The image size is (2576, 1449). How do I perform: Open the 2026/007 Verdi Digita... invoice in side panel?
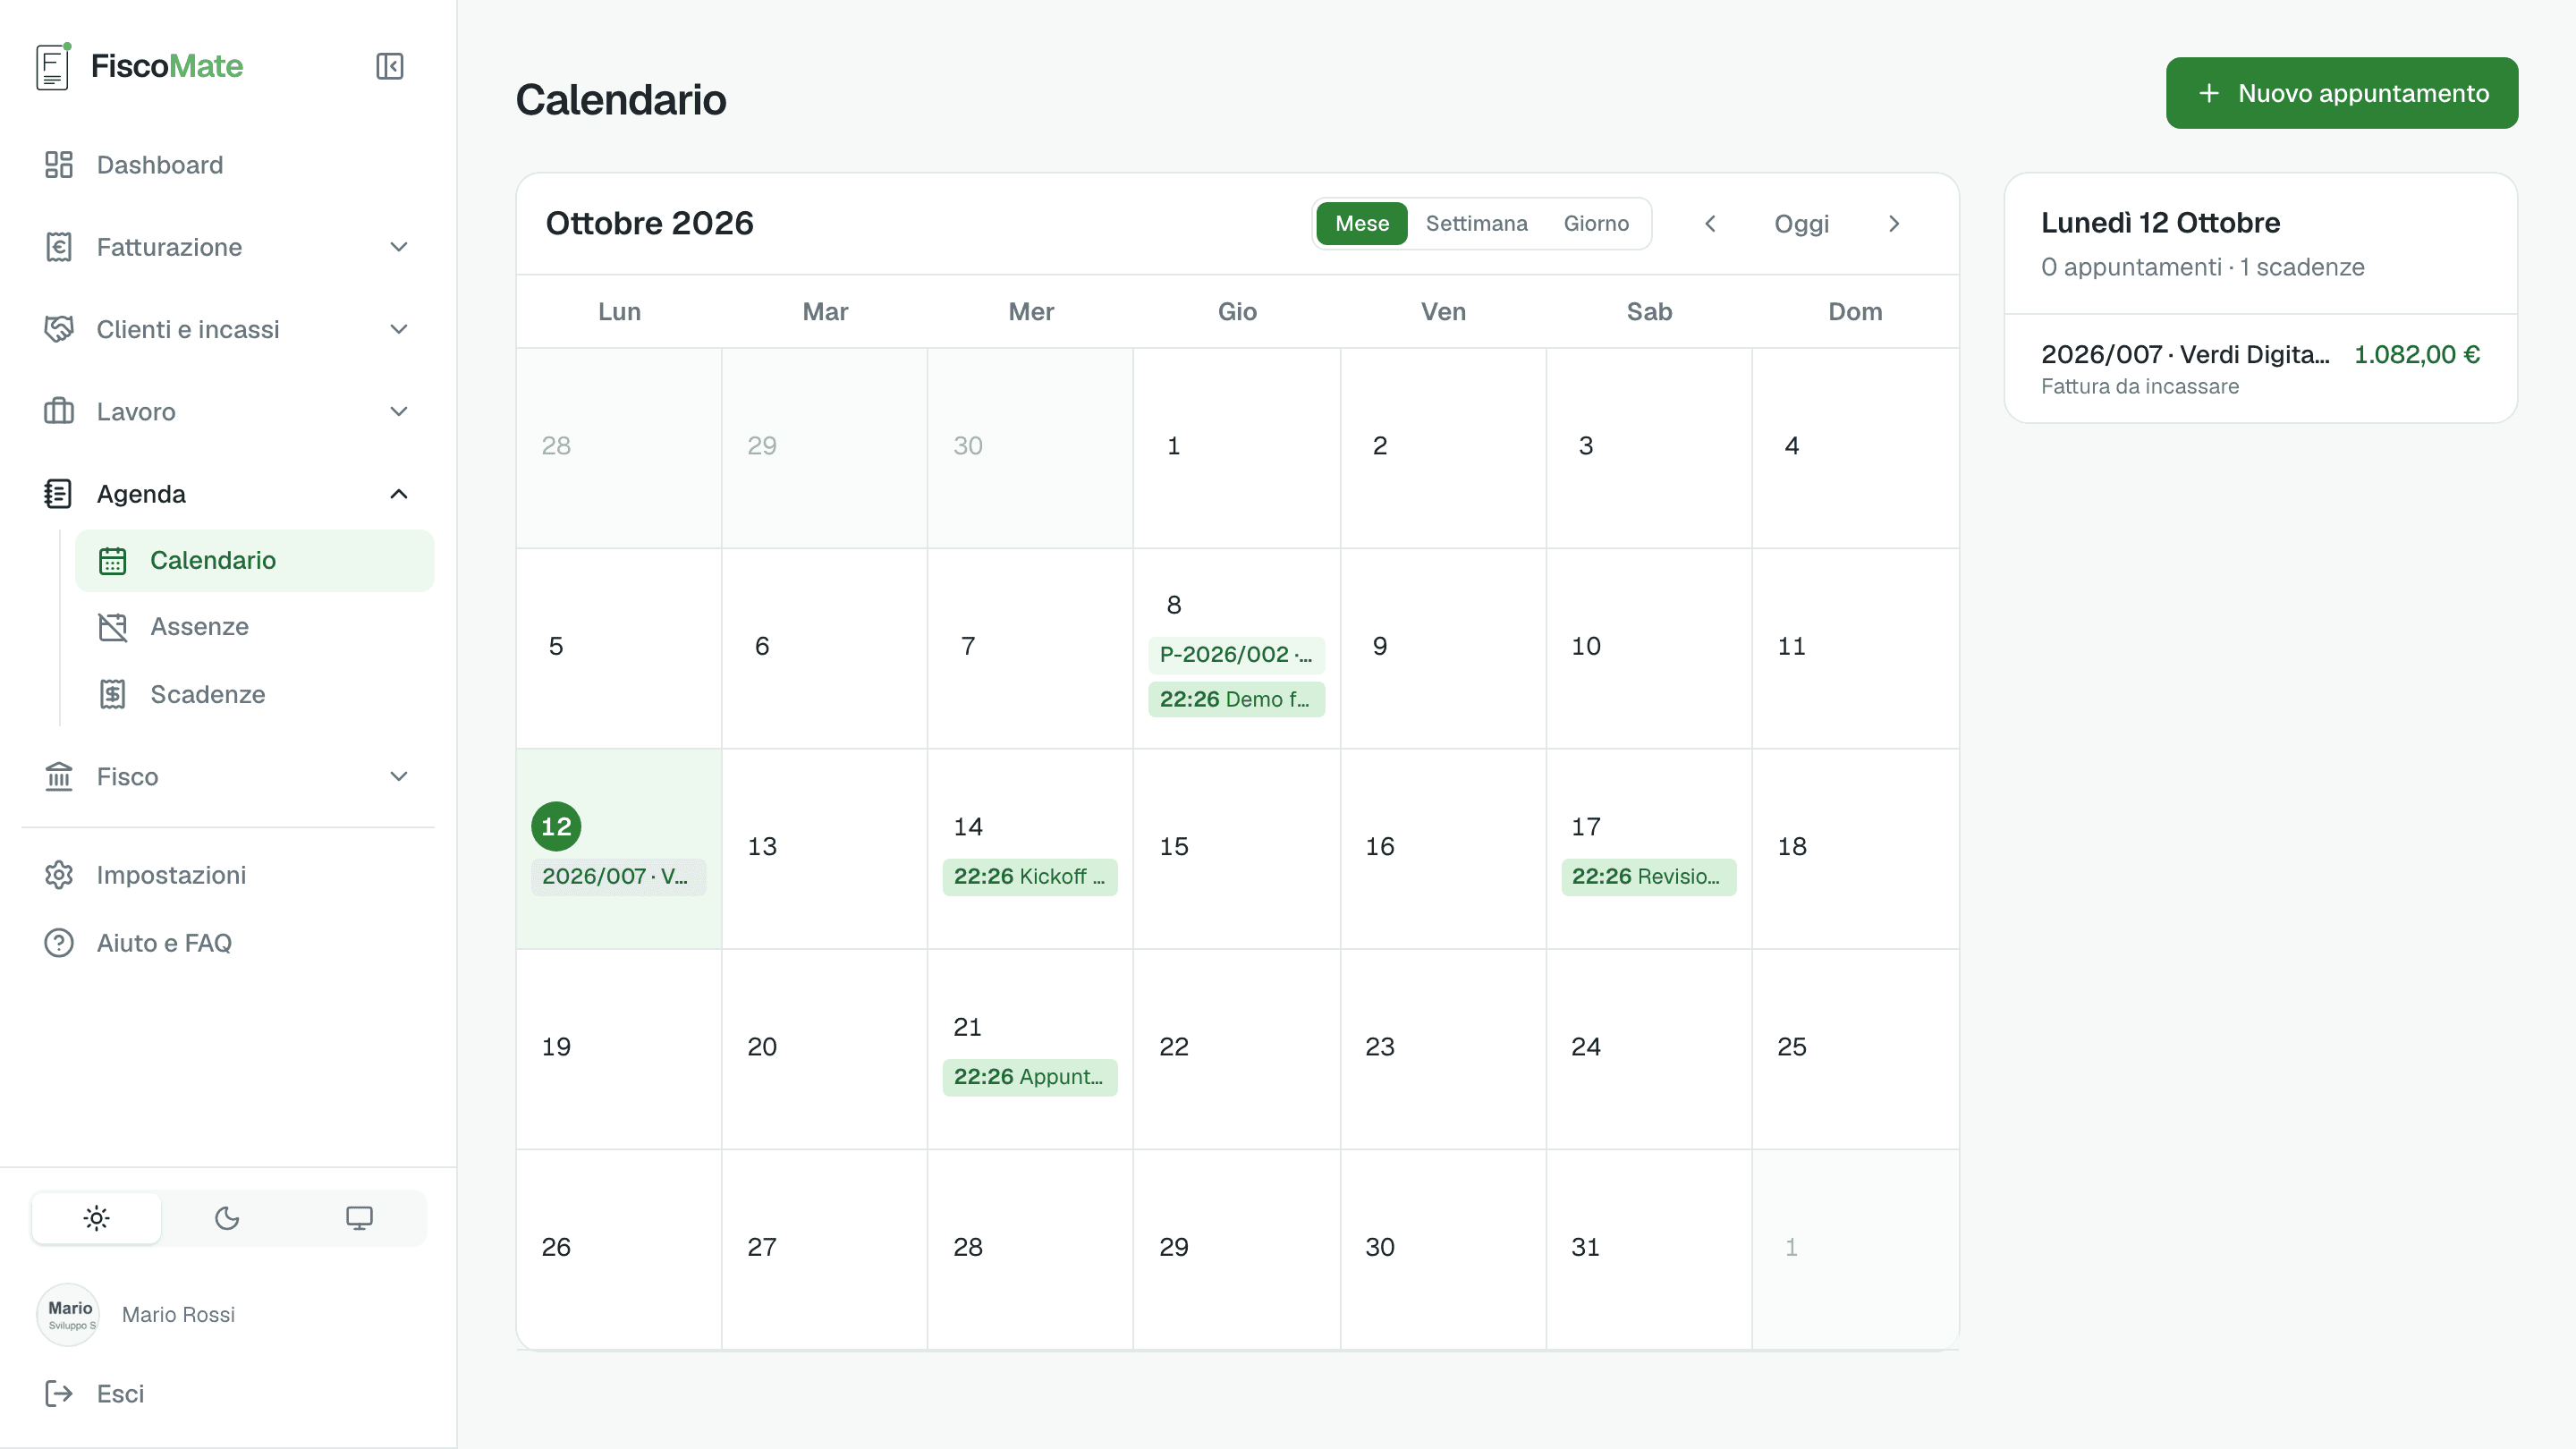point(2260,369)
